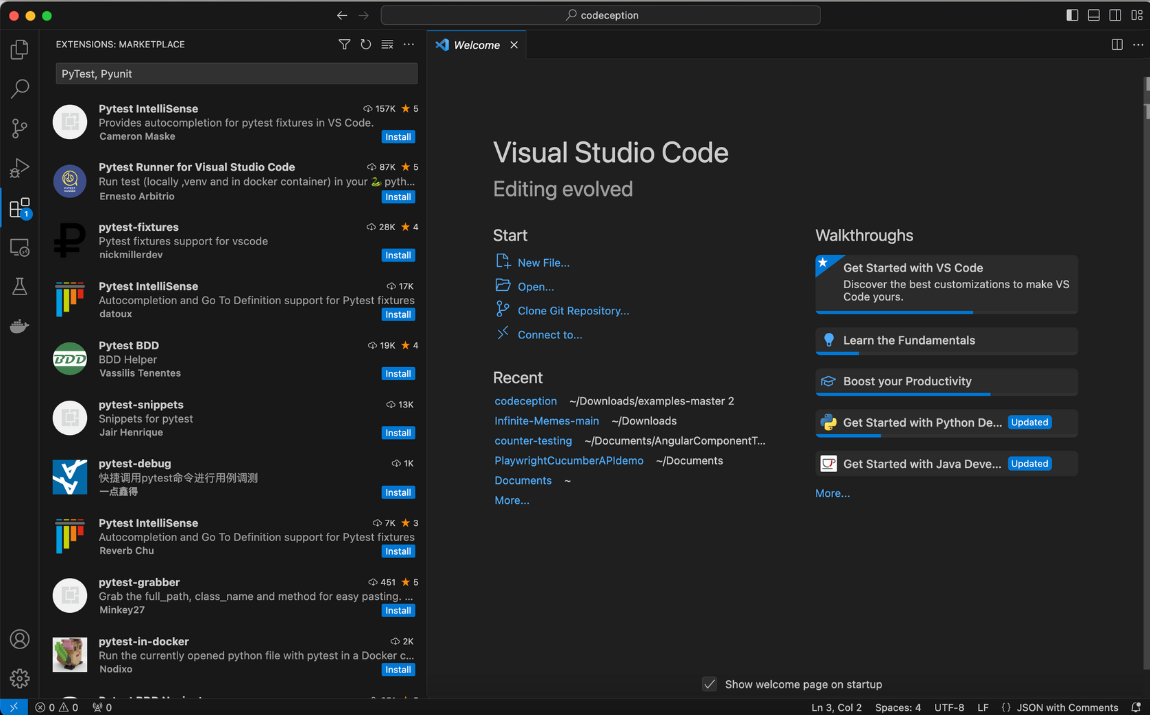Clear the extension search results
1150x715 pixels.
point(386,44)
